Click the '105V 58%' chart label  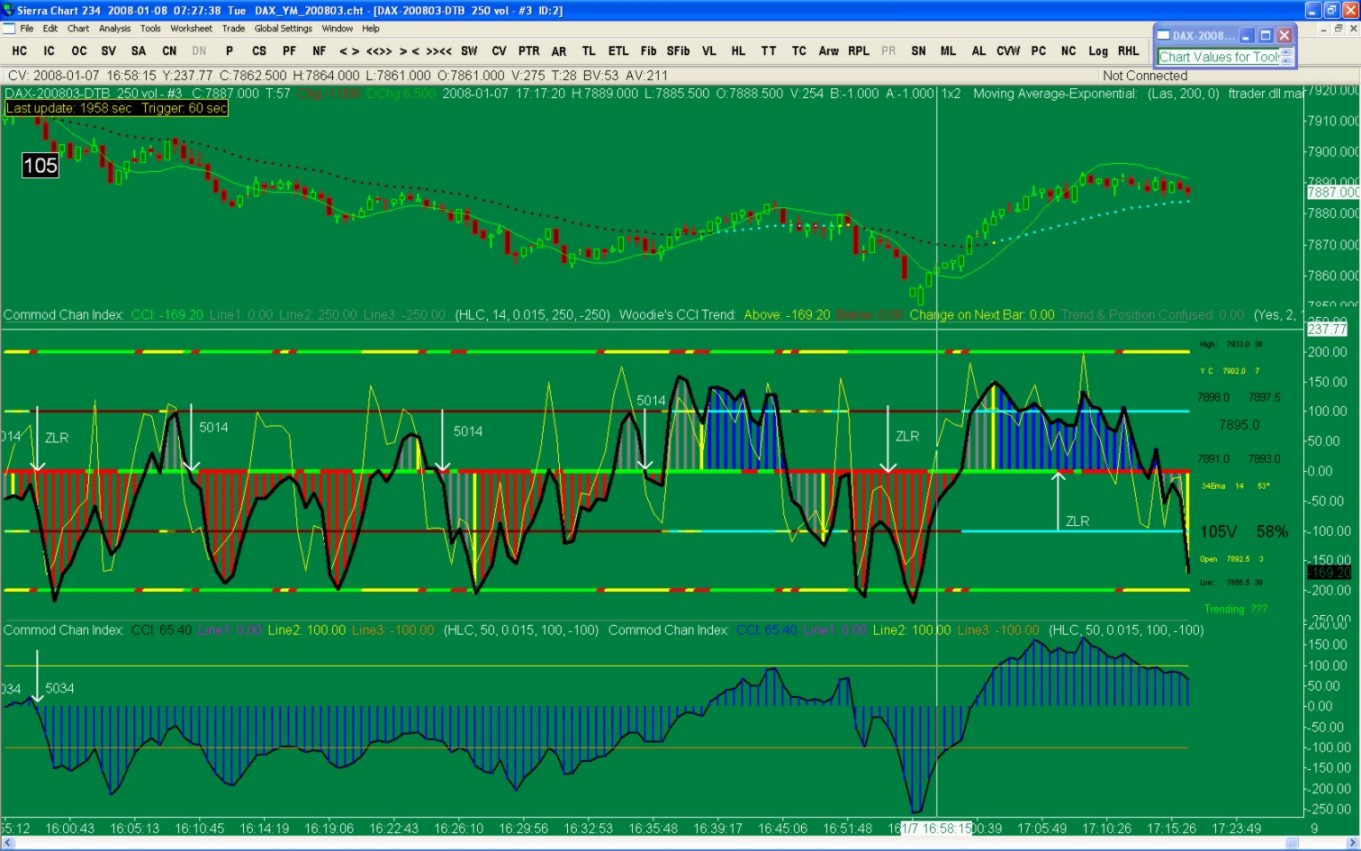[x=1243, y=532]
